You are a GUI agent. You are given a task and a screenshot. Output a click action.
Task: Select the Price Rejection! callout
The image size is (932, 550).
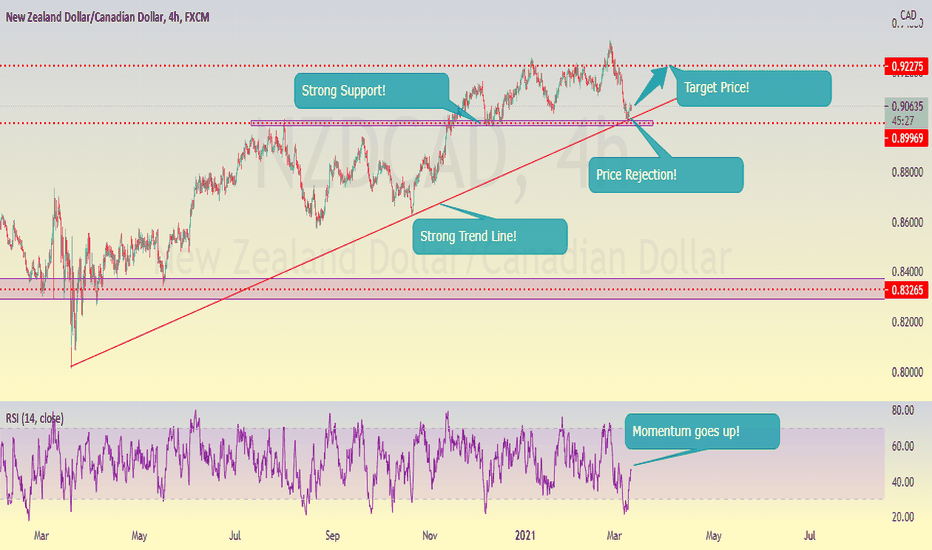[x=666, y=175]
